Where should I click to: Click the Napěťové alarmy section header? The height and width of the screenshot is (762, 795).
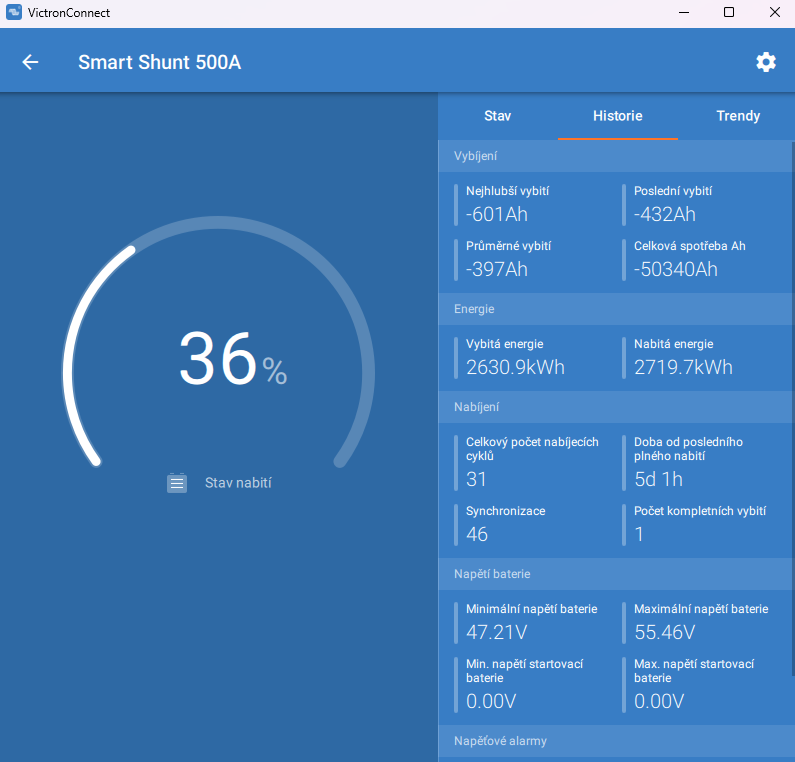coord(615,741)
